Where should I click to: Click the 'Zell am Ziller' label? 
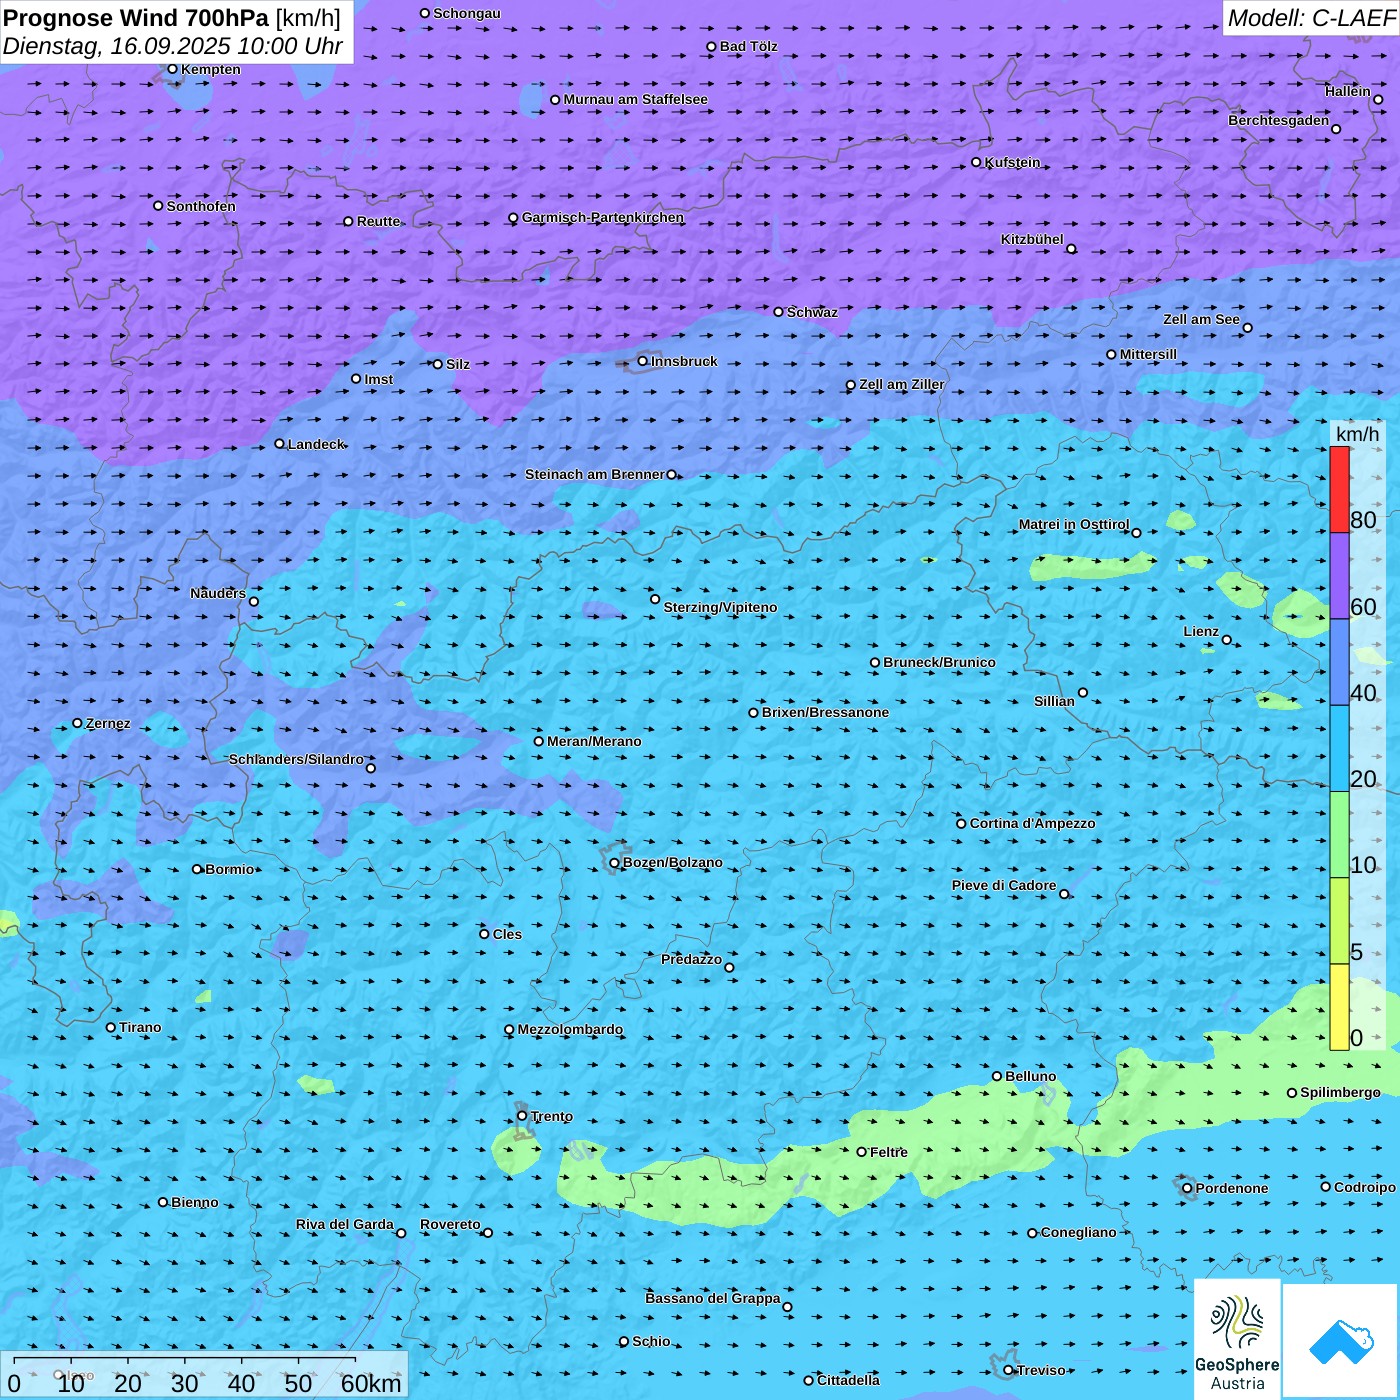(901, 384)
